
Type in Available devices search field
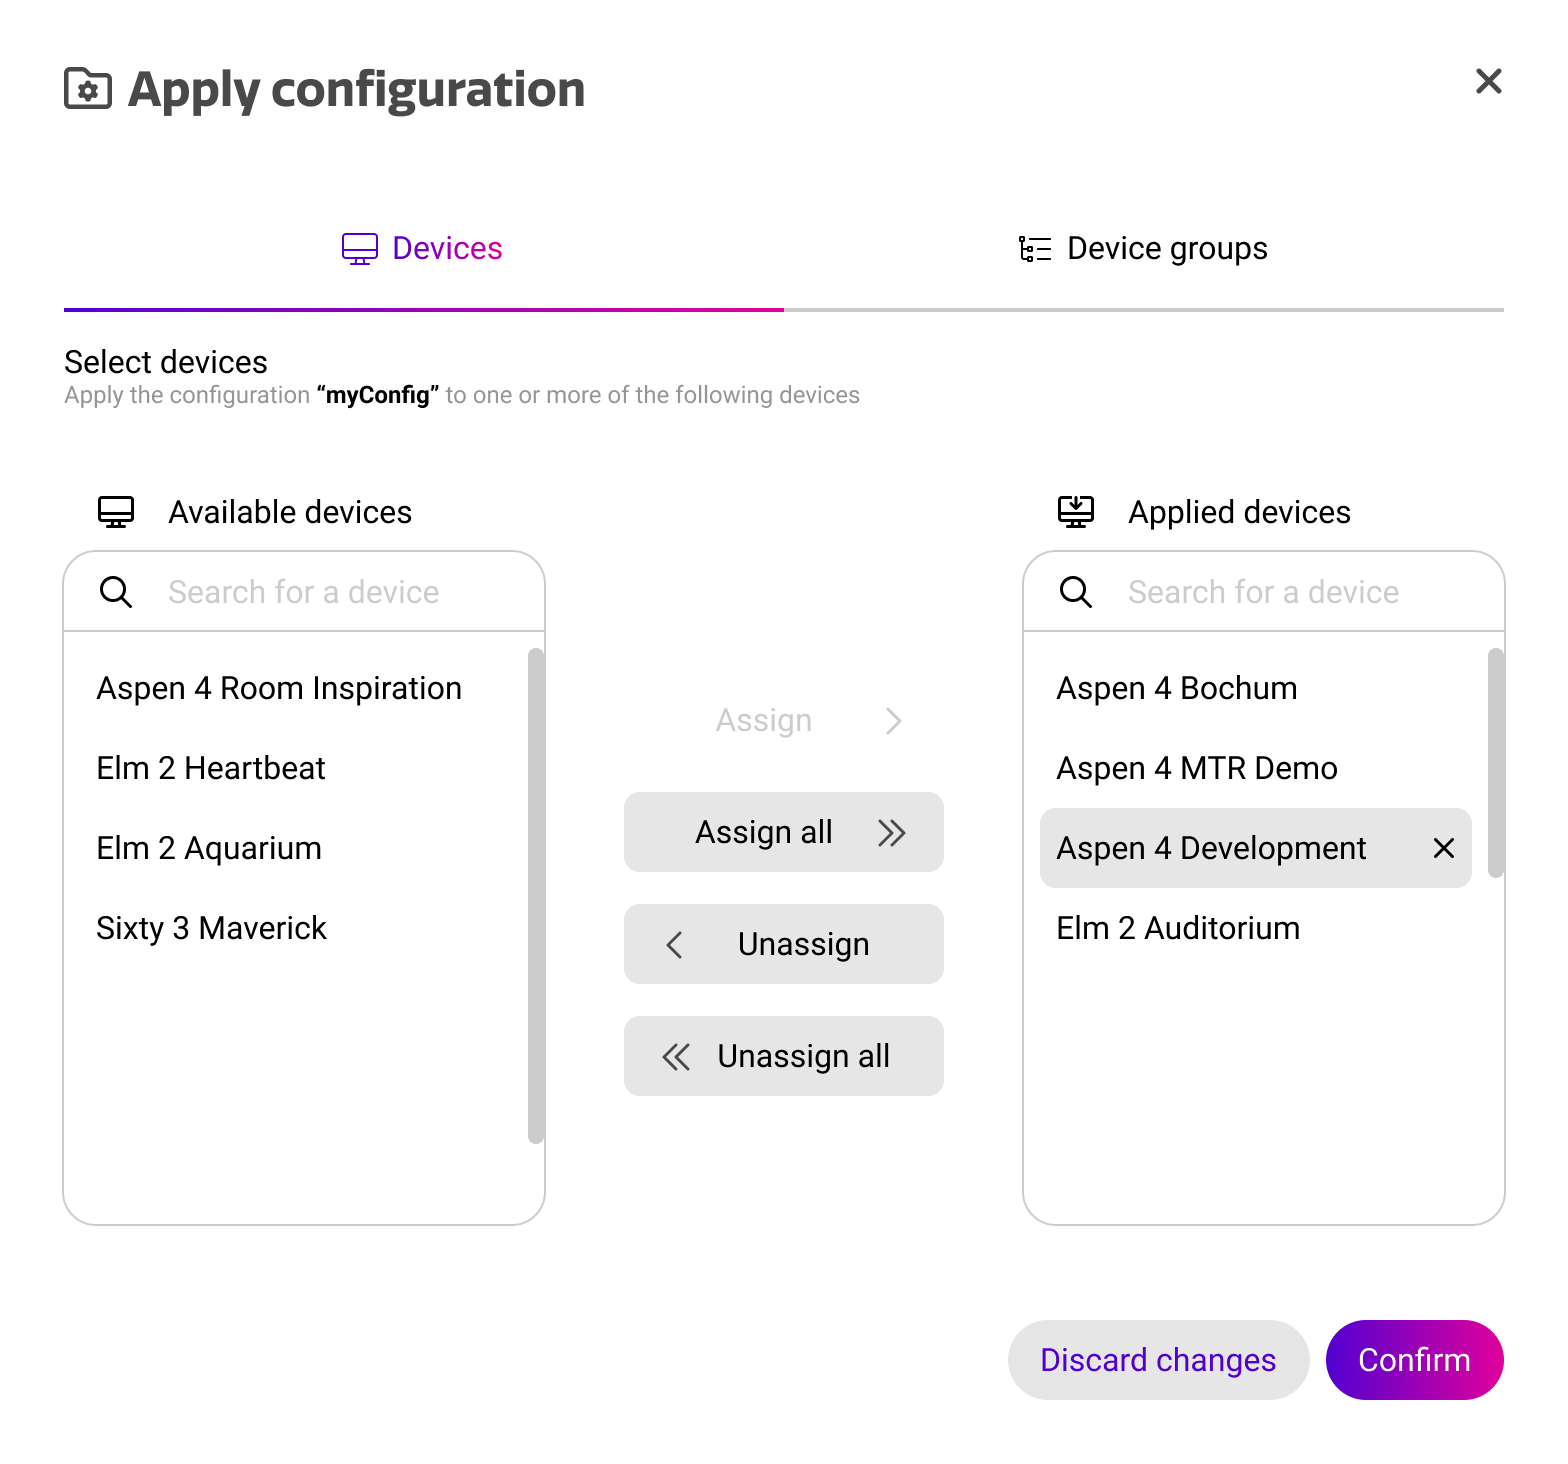click(x=340, y=592)
